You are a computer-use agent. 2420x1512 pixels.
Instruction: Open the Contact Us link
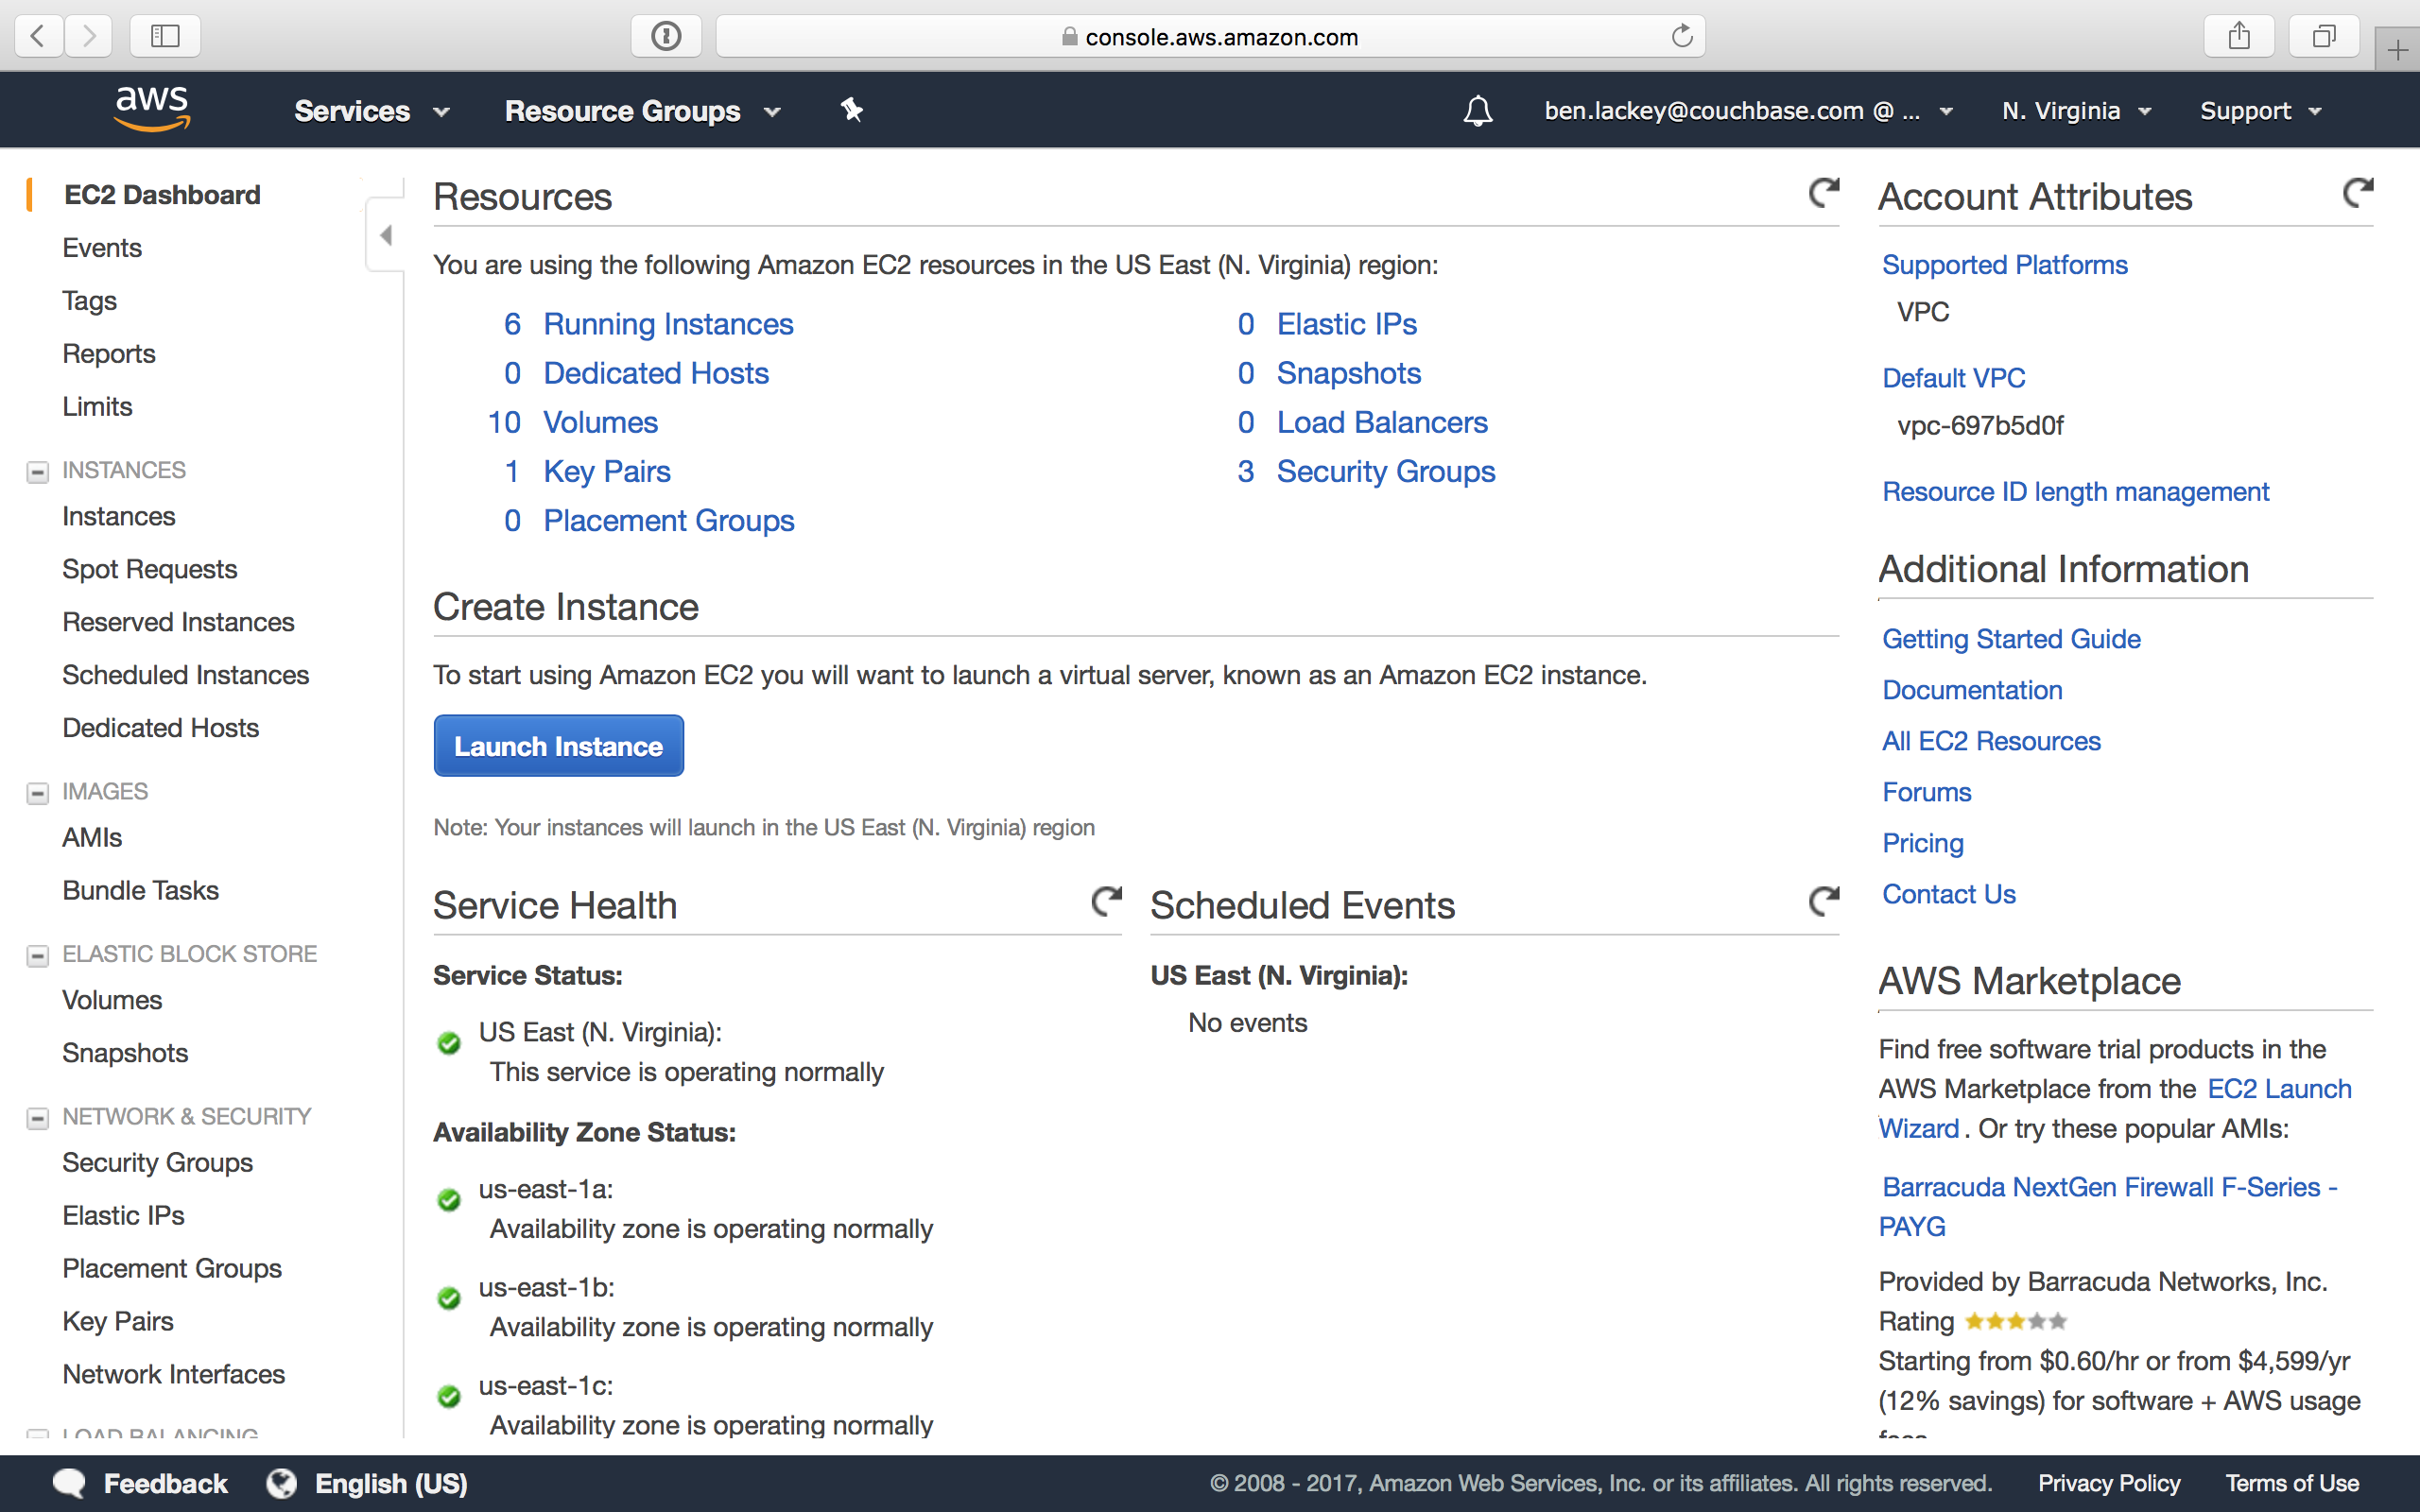click(1948, 894)
